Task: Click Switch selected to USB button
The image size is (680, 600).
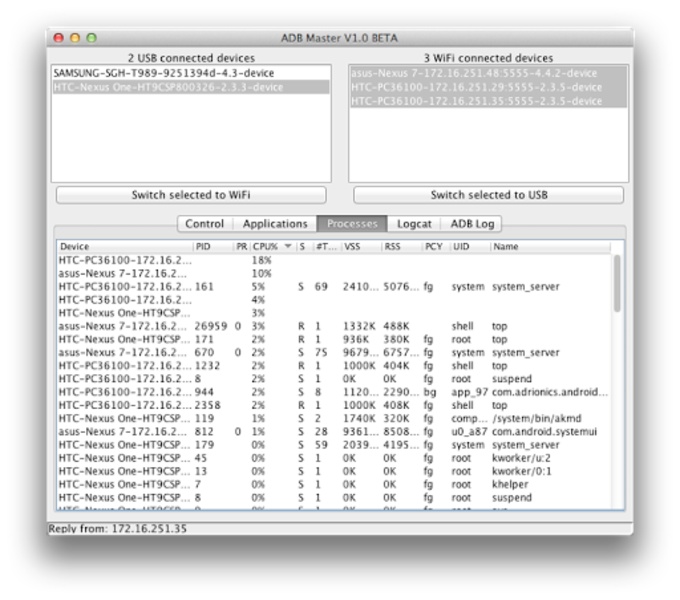Action: point(488,195)
